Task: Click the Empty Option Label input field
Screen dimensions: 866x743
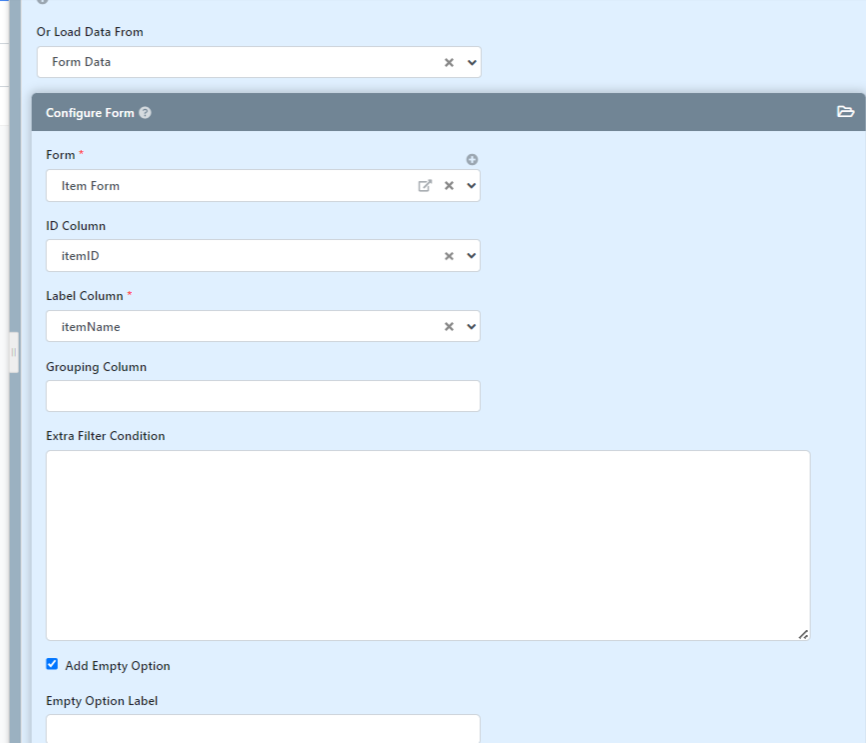Action: (263, 729)
